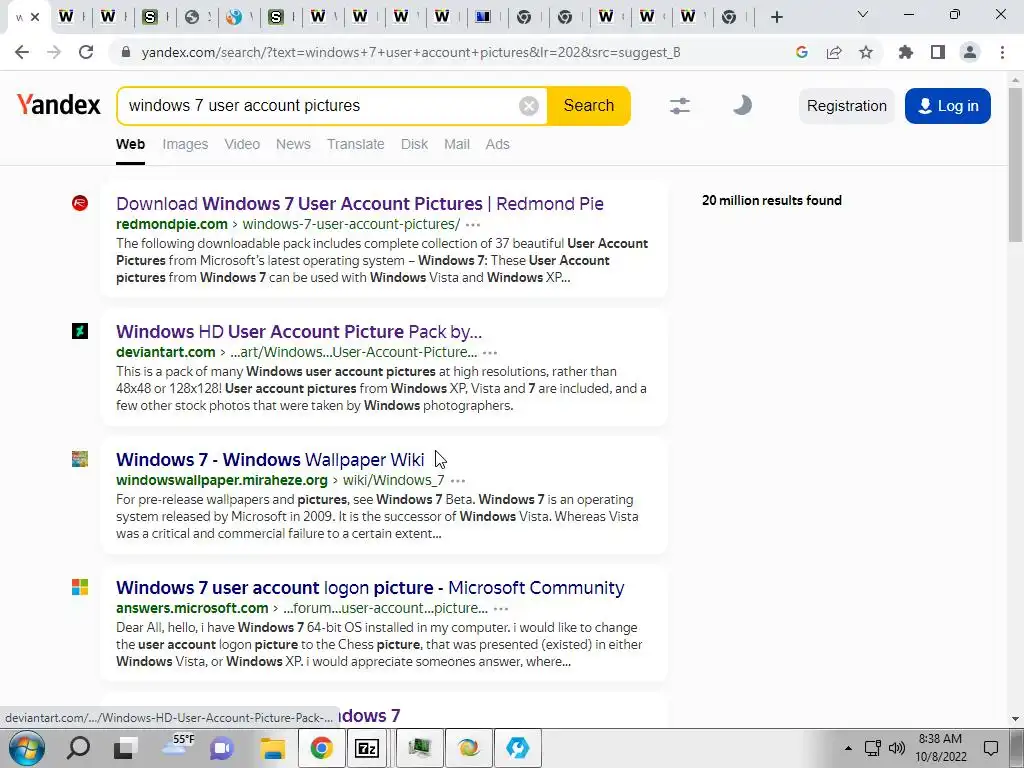This screenshot has height=768, width=1024.
Task: Open taskbar clock showing 8:38 AM
Action: 940,748
